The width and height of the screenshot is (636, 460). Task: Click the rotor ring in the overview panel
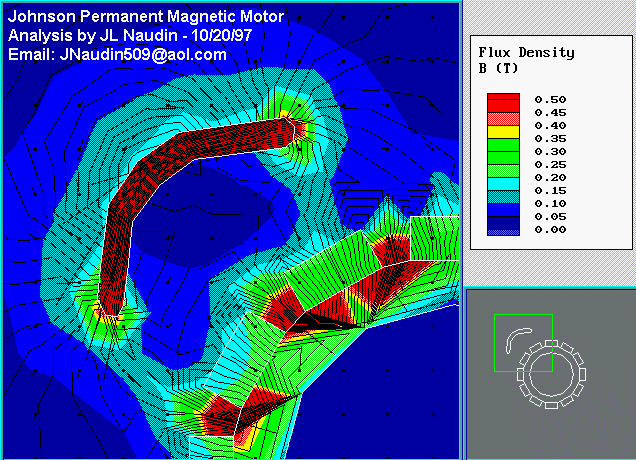(x=552, y=374)
